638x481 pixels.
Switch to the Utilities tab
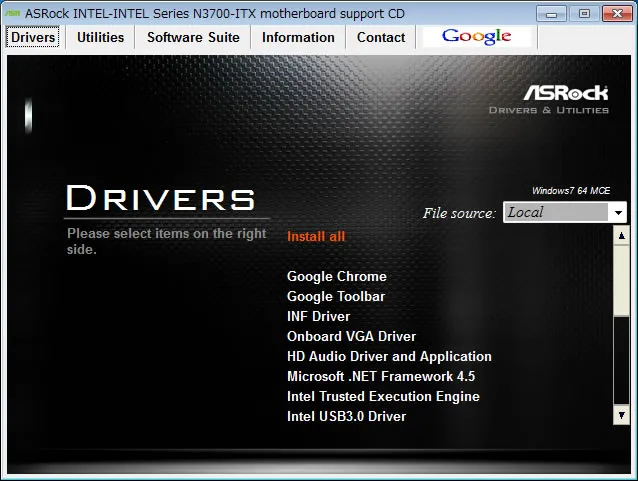point(101,37)
